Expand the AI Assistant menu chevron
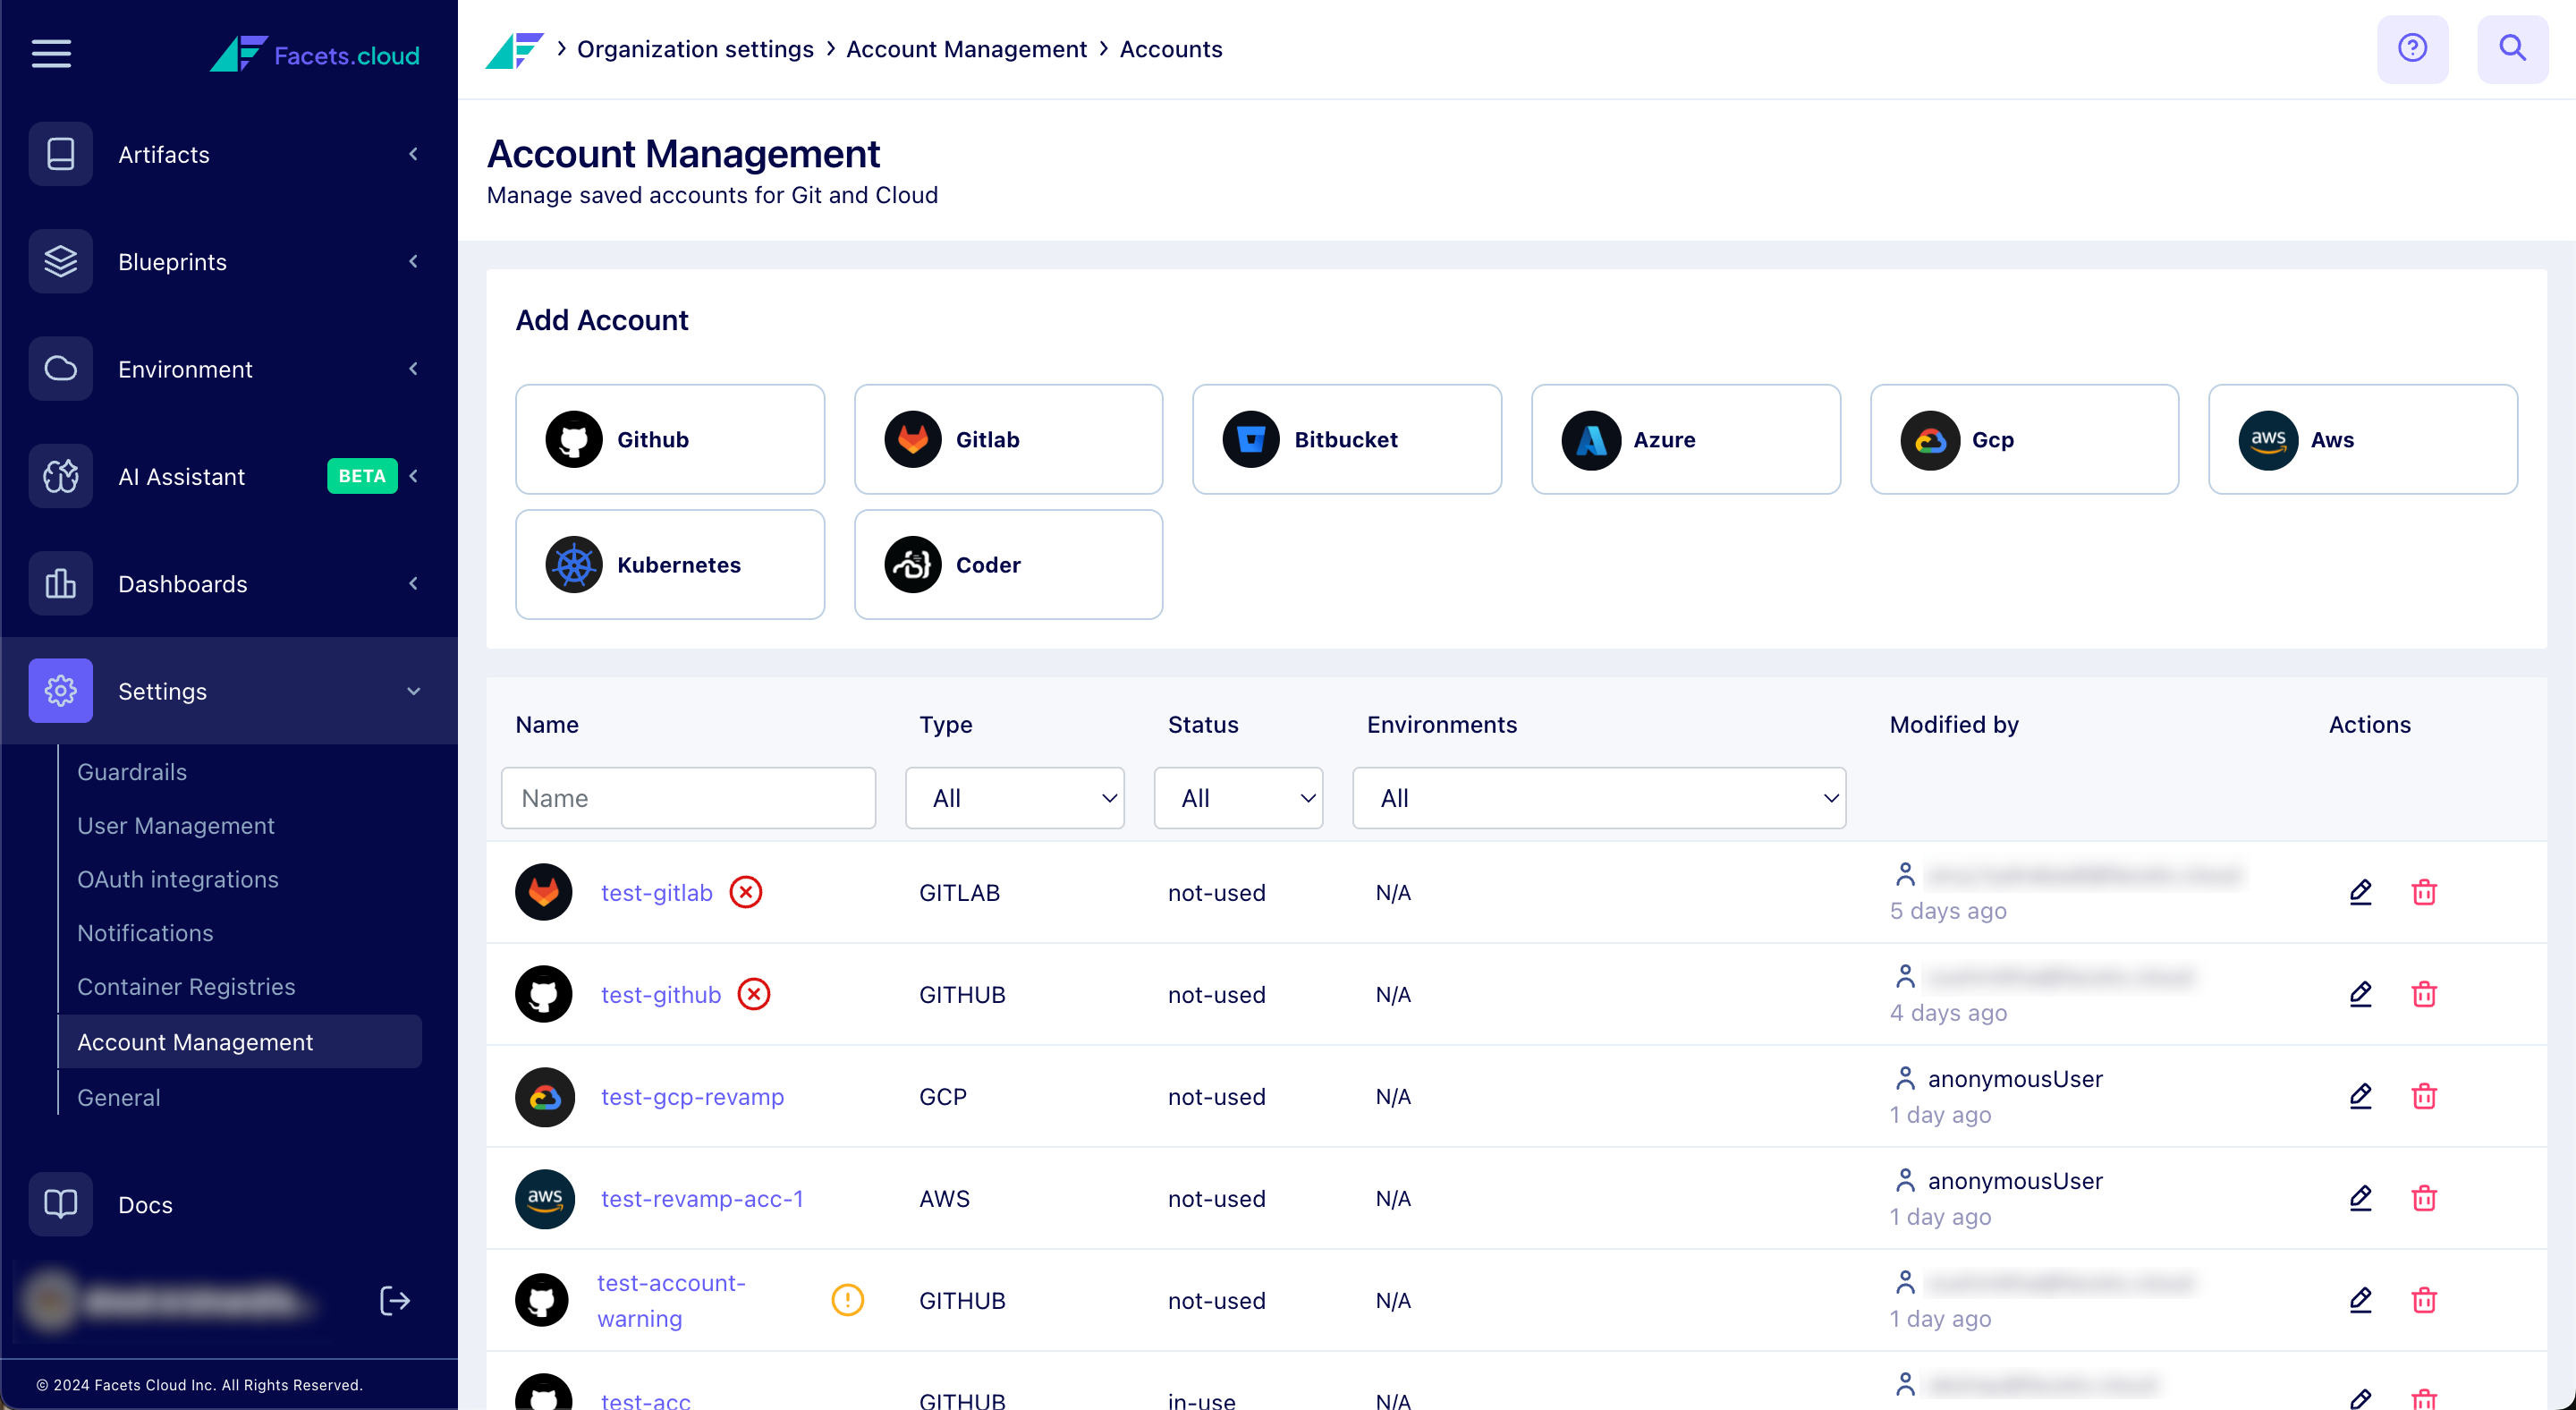This screenshot has width=2576, height=1410. [414, 476]
